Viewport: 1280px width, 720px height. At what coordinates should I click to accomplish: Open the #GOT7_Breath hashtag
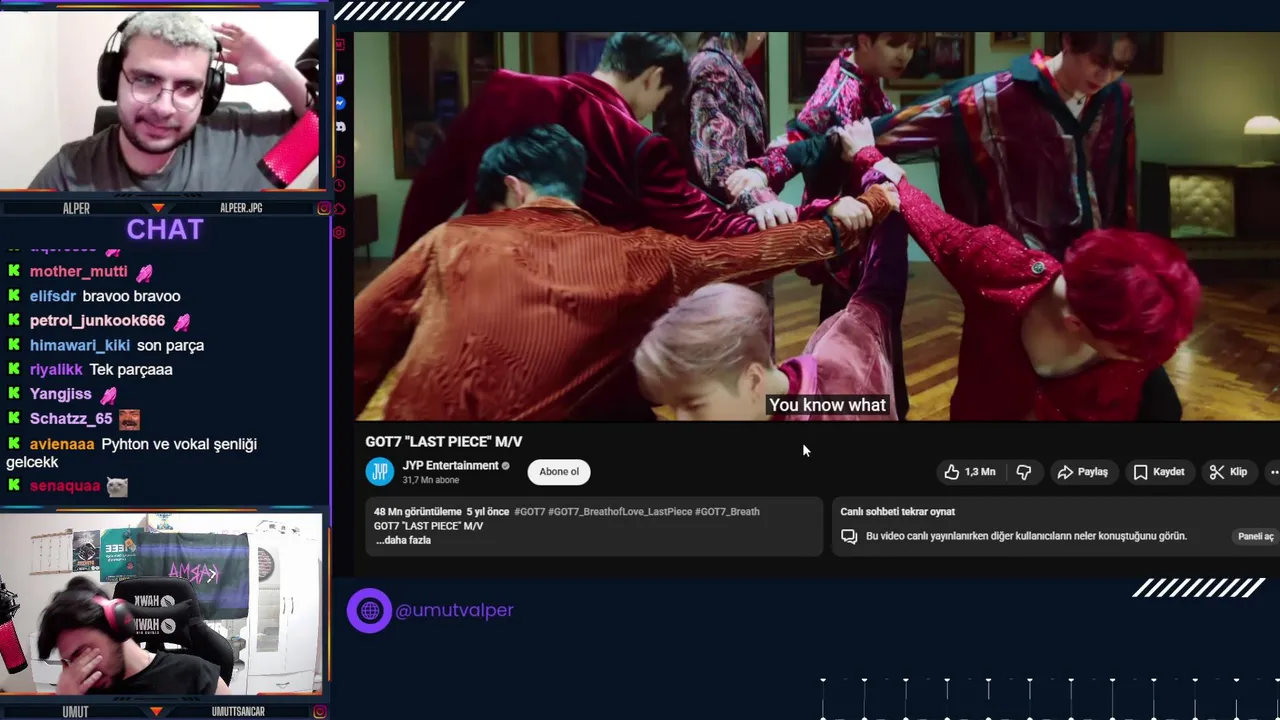pos(727,512)
